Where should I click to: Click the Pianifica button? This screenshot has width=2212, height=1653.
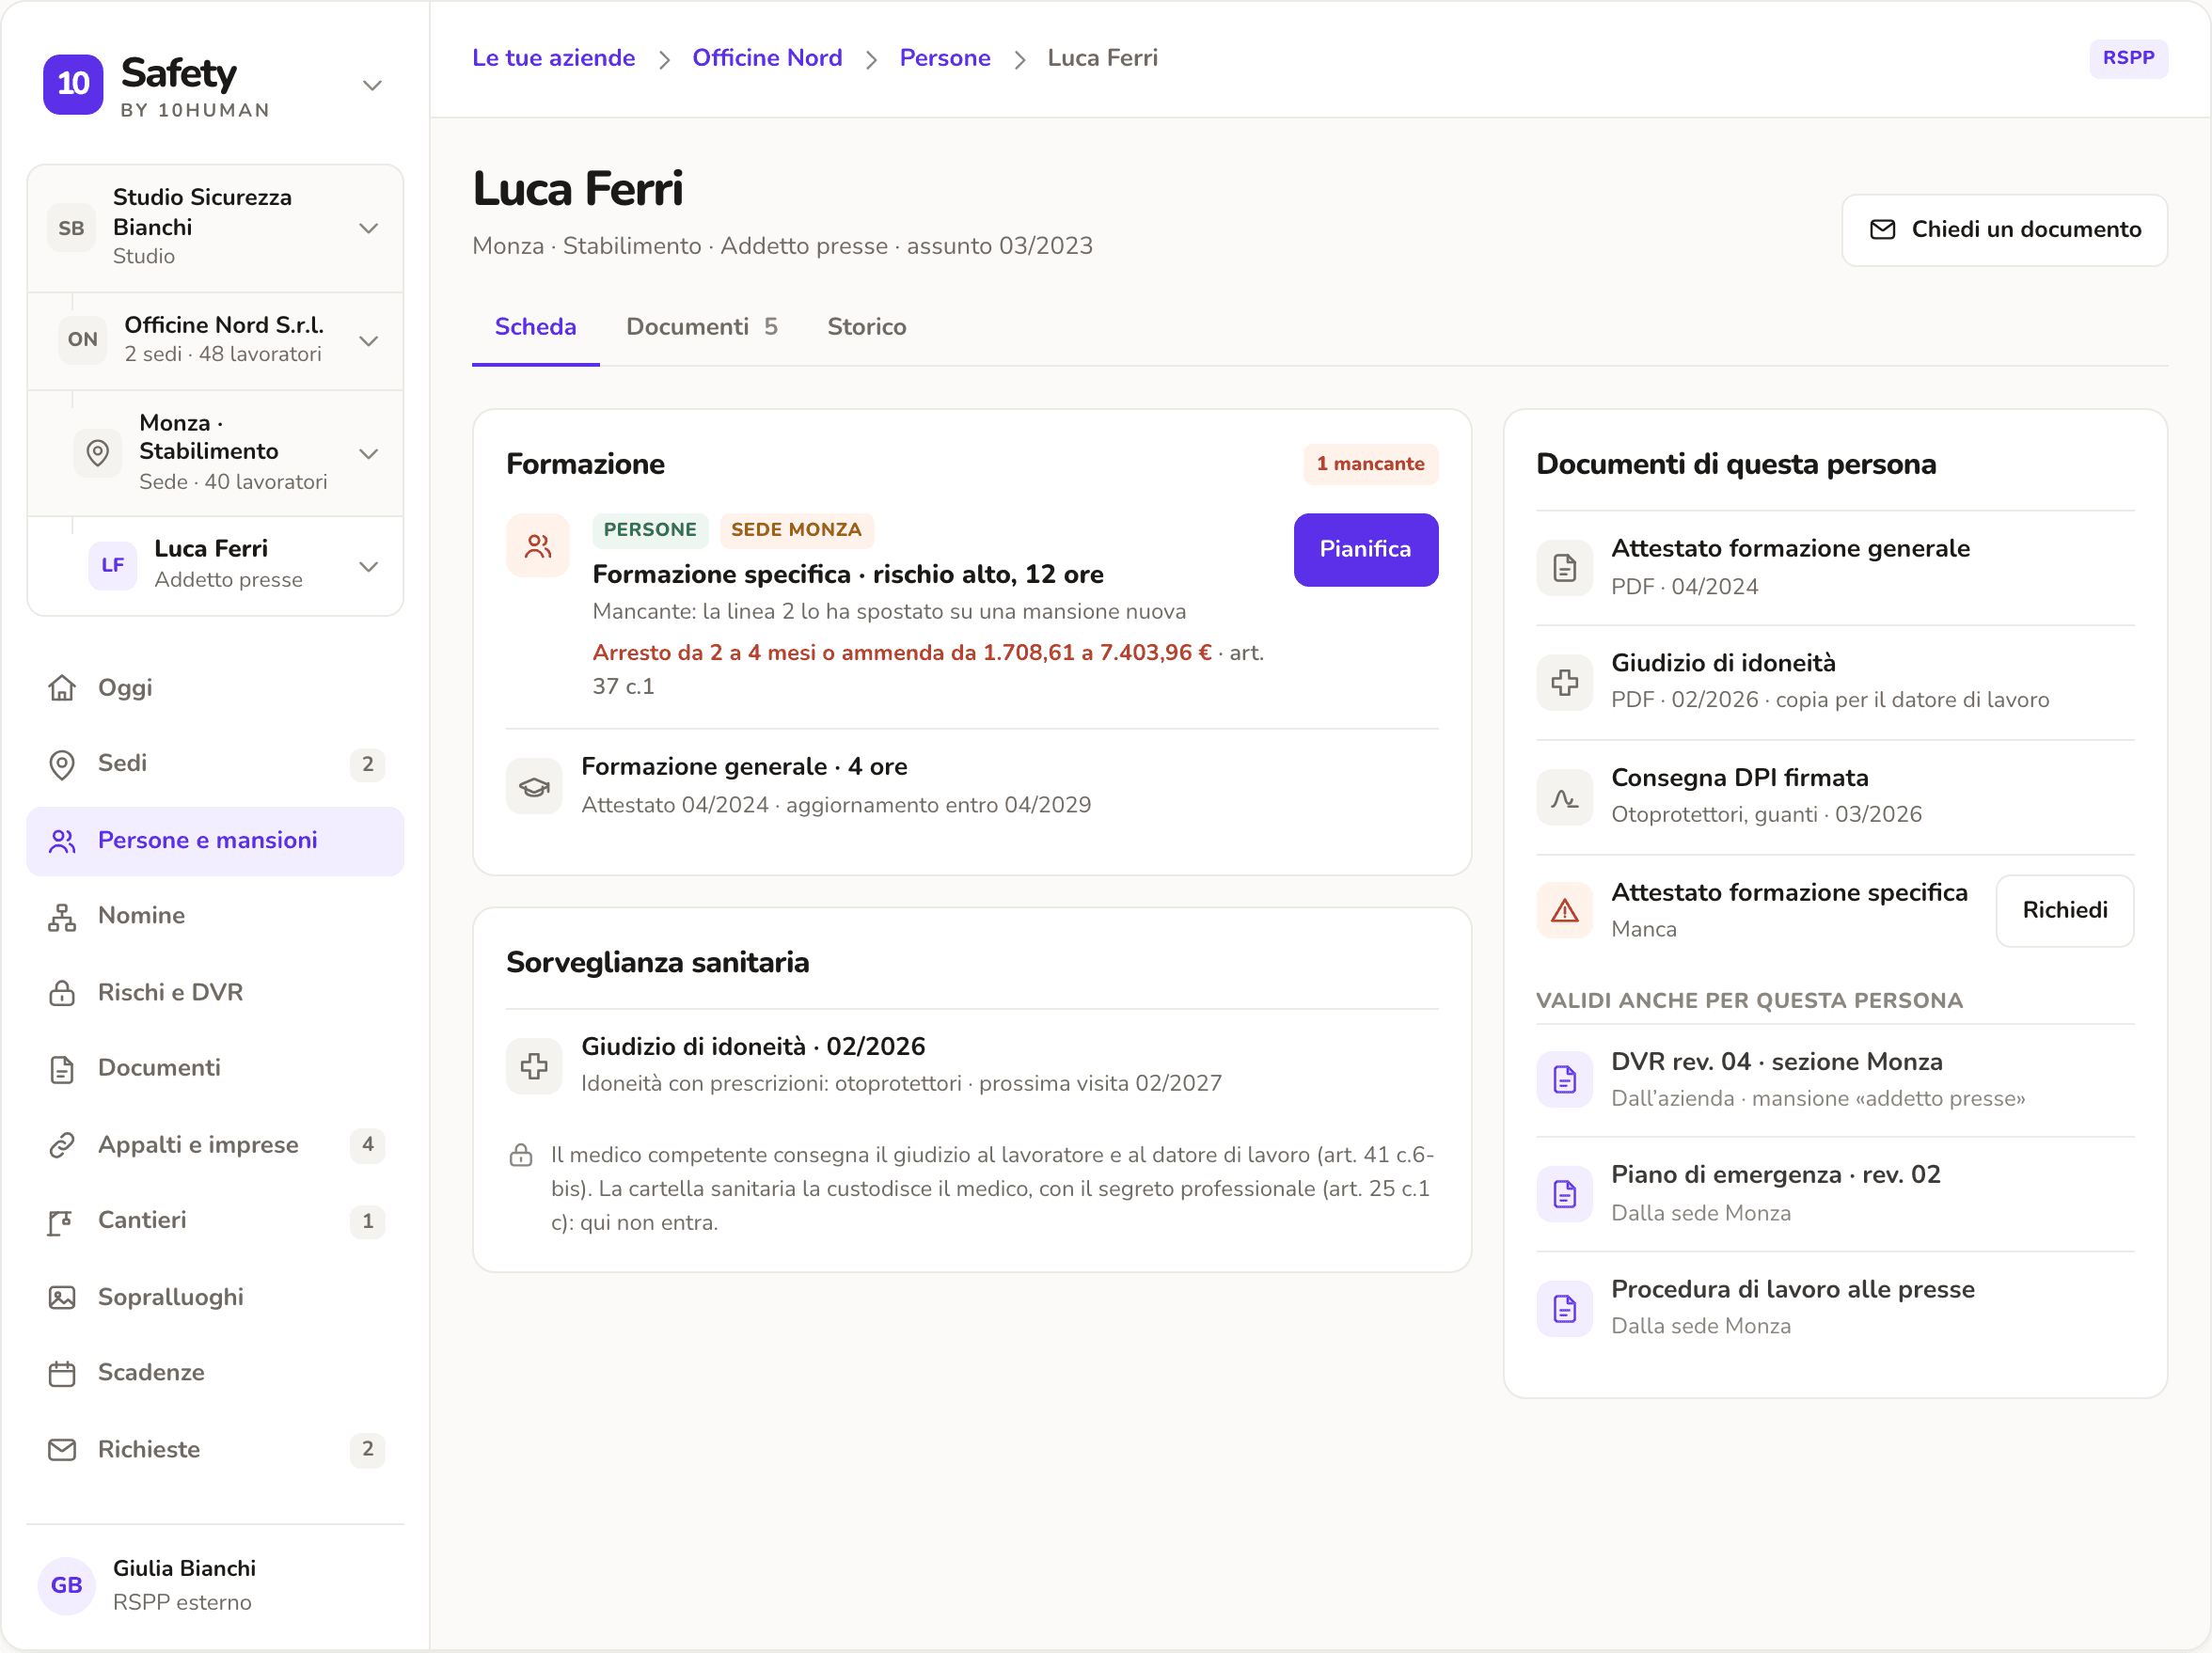(1365, 549)
